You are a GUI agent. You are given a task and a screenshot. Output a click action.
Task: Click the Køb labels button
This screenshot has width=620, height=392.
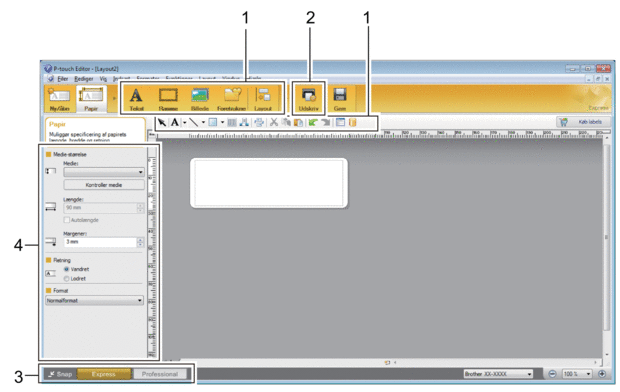(x=583, y=122)
